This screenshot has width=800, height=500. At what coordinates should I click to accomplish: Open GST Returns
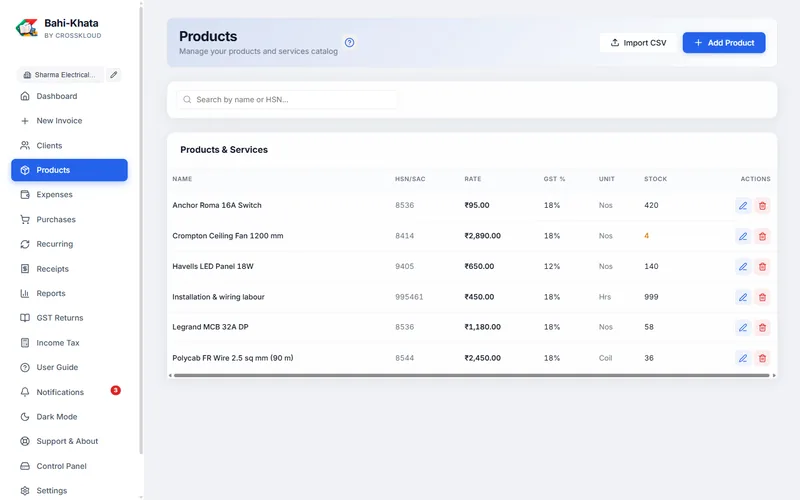pos(69,318)
